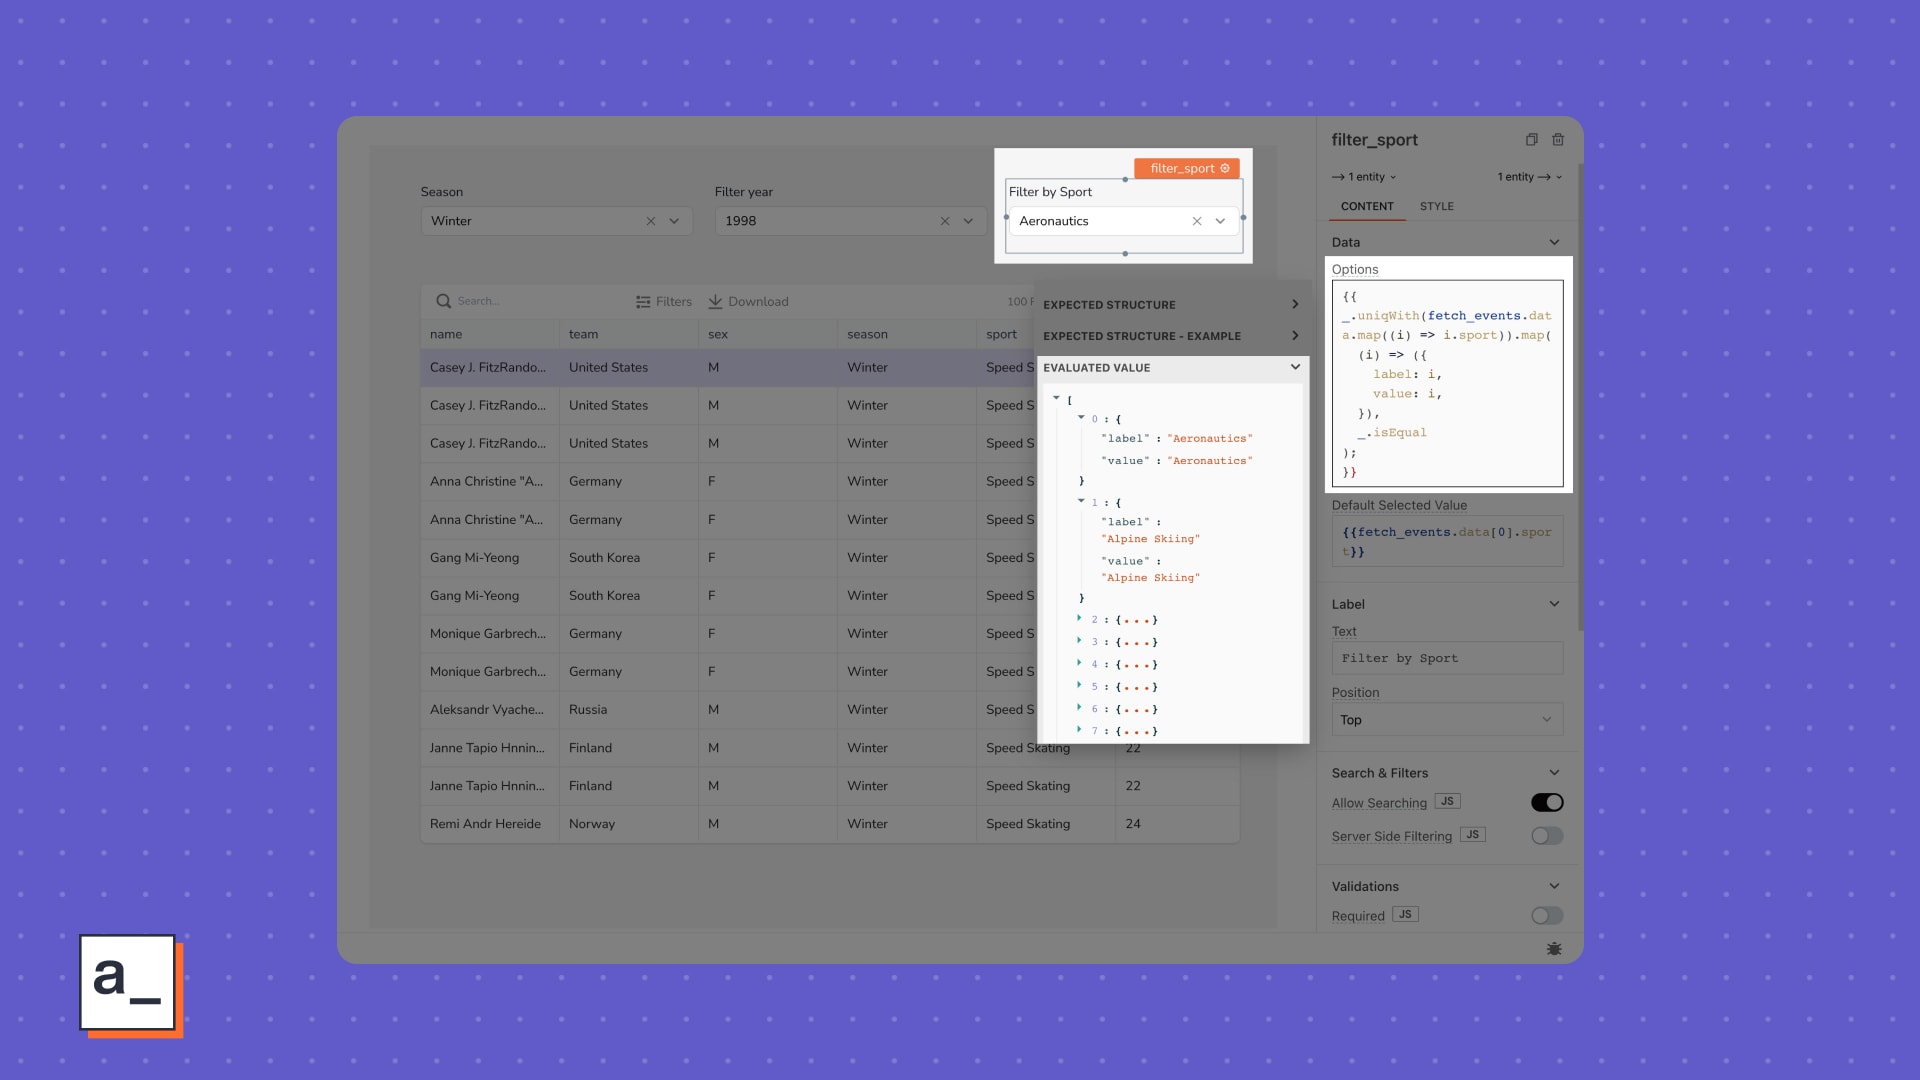Click the Label Text input field
Viewport: 1920px width, 1080px height.
click(x=1446, y=658)
